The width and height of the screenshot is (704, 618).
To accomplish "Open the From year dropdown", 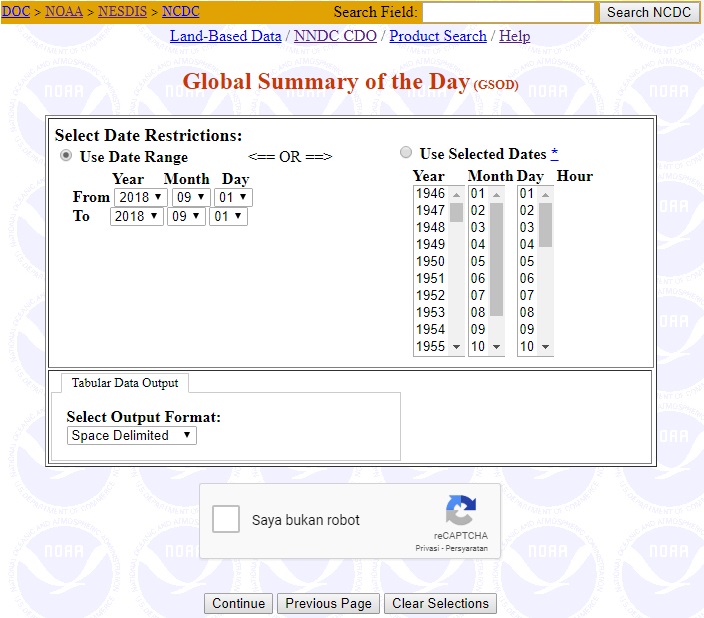I will pyautogui.click(x=141, y=197).
